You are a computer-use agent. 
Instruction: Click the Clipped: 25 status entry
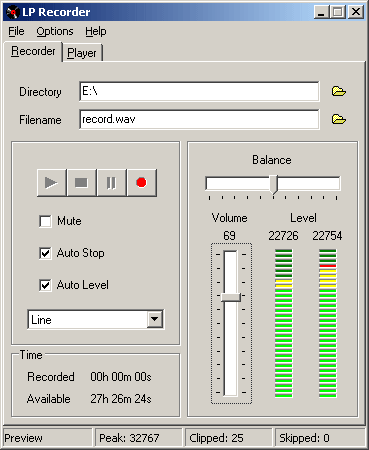click(228, 438)
